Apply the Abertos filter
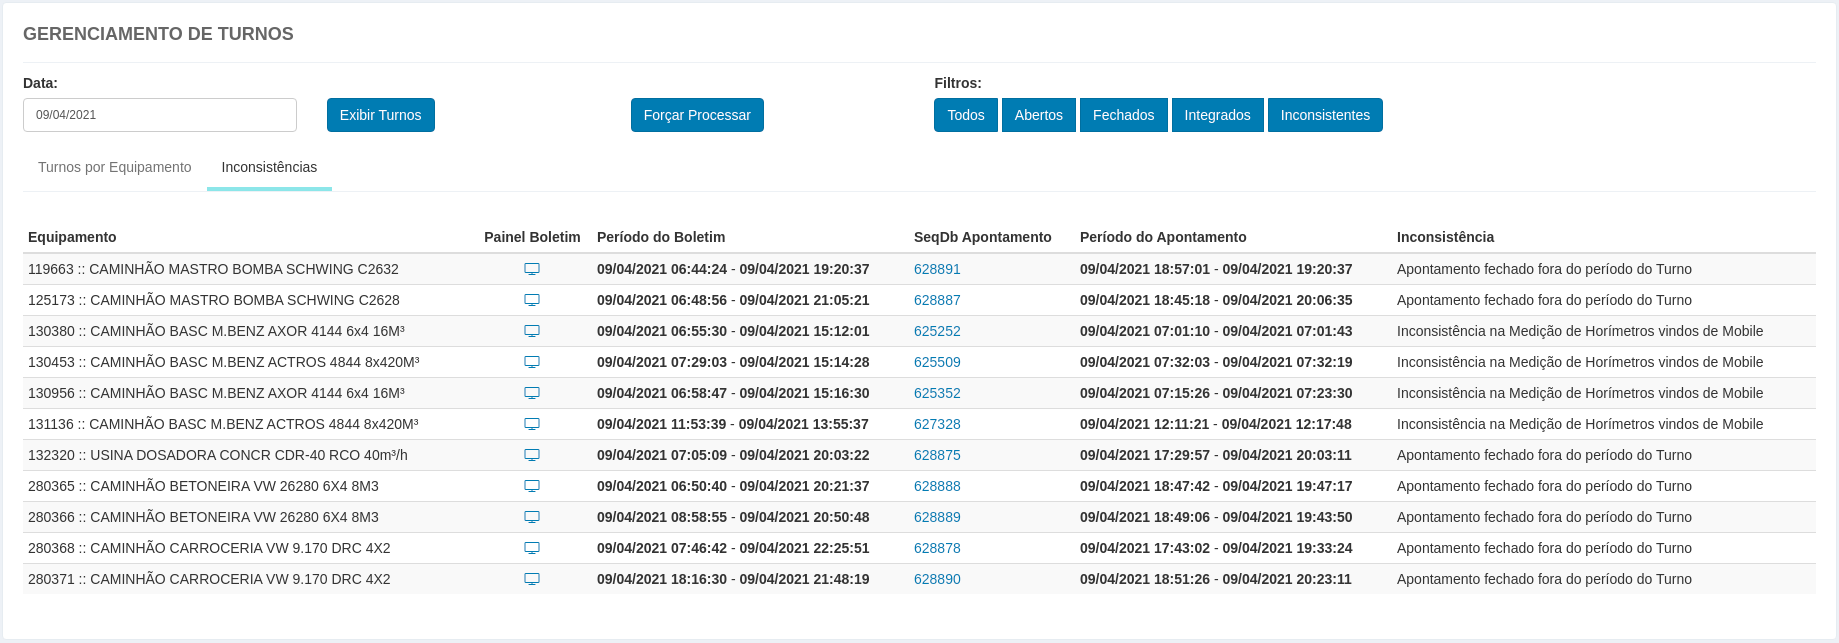 coord(1038,115)
